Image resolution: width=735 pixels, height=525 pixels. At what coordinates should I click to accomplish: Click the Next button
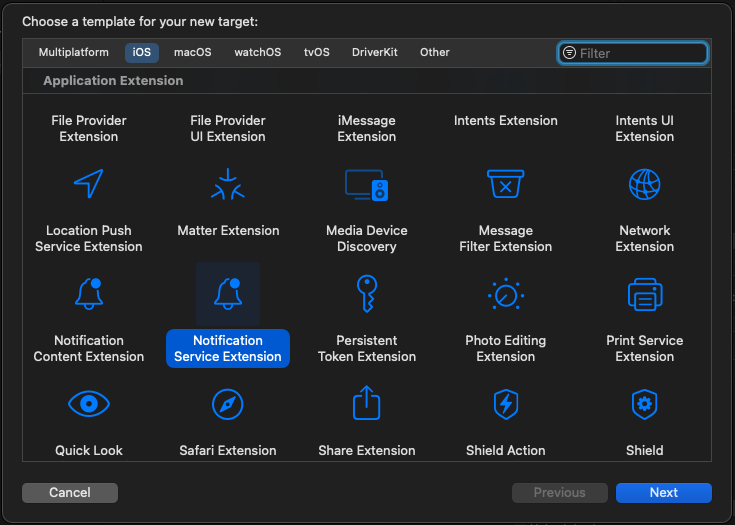(x=664, y=492)
